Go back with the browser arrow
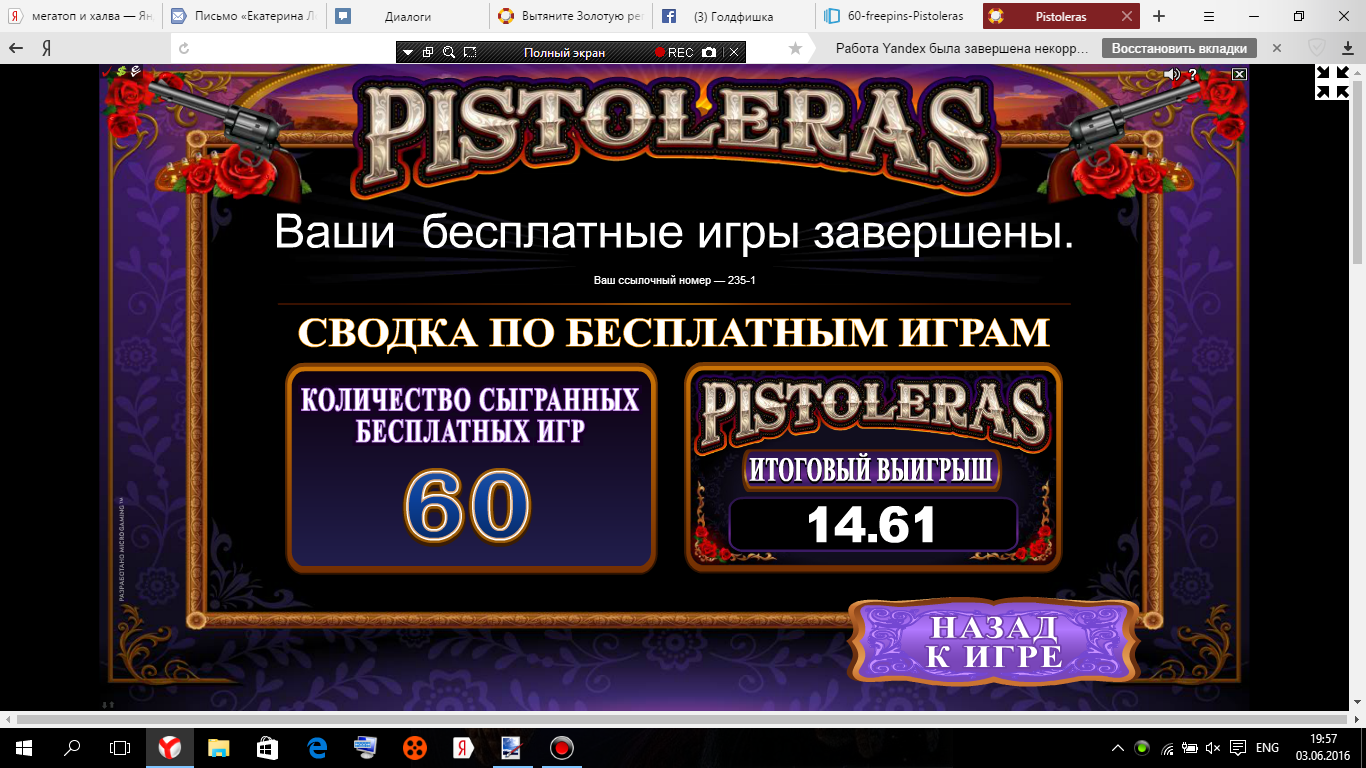1366x768 pixels. [x=16, y=48]
